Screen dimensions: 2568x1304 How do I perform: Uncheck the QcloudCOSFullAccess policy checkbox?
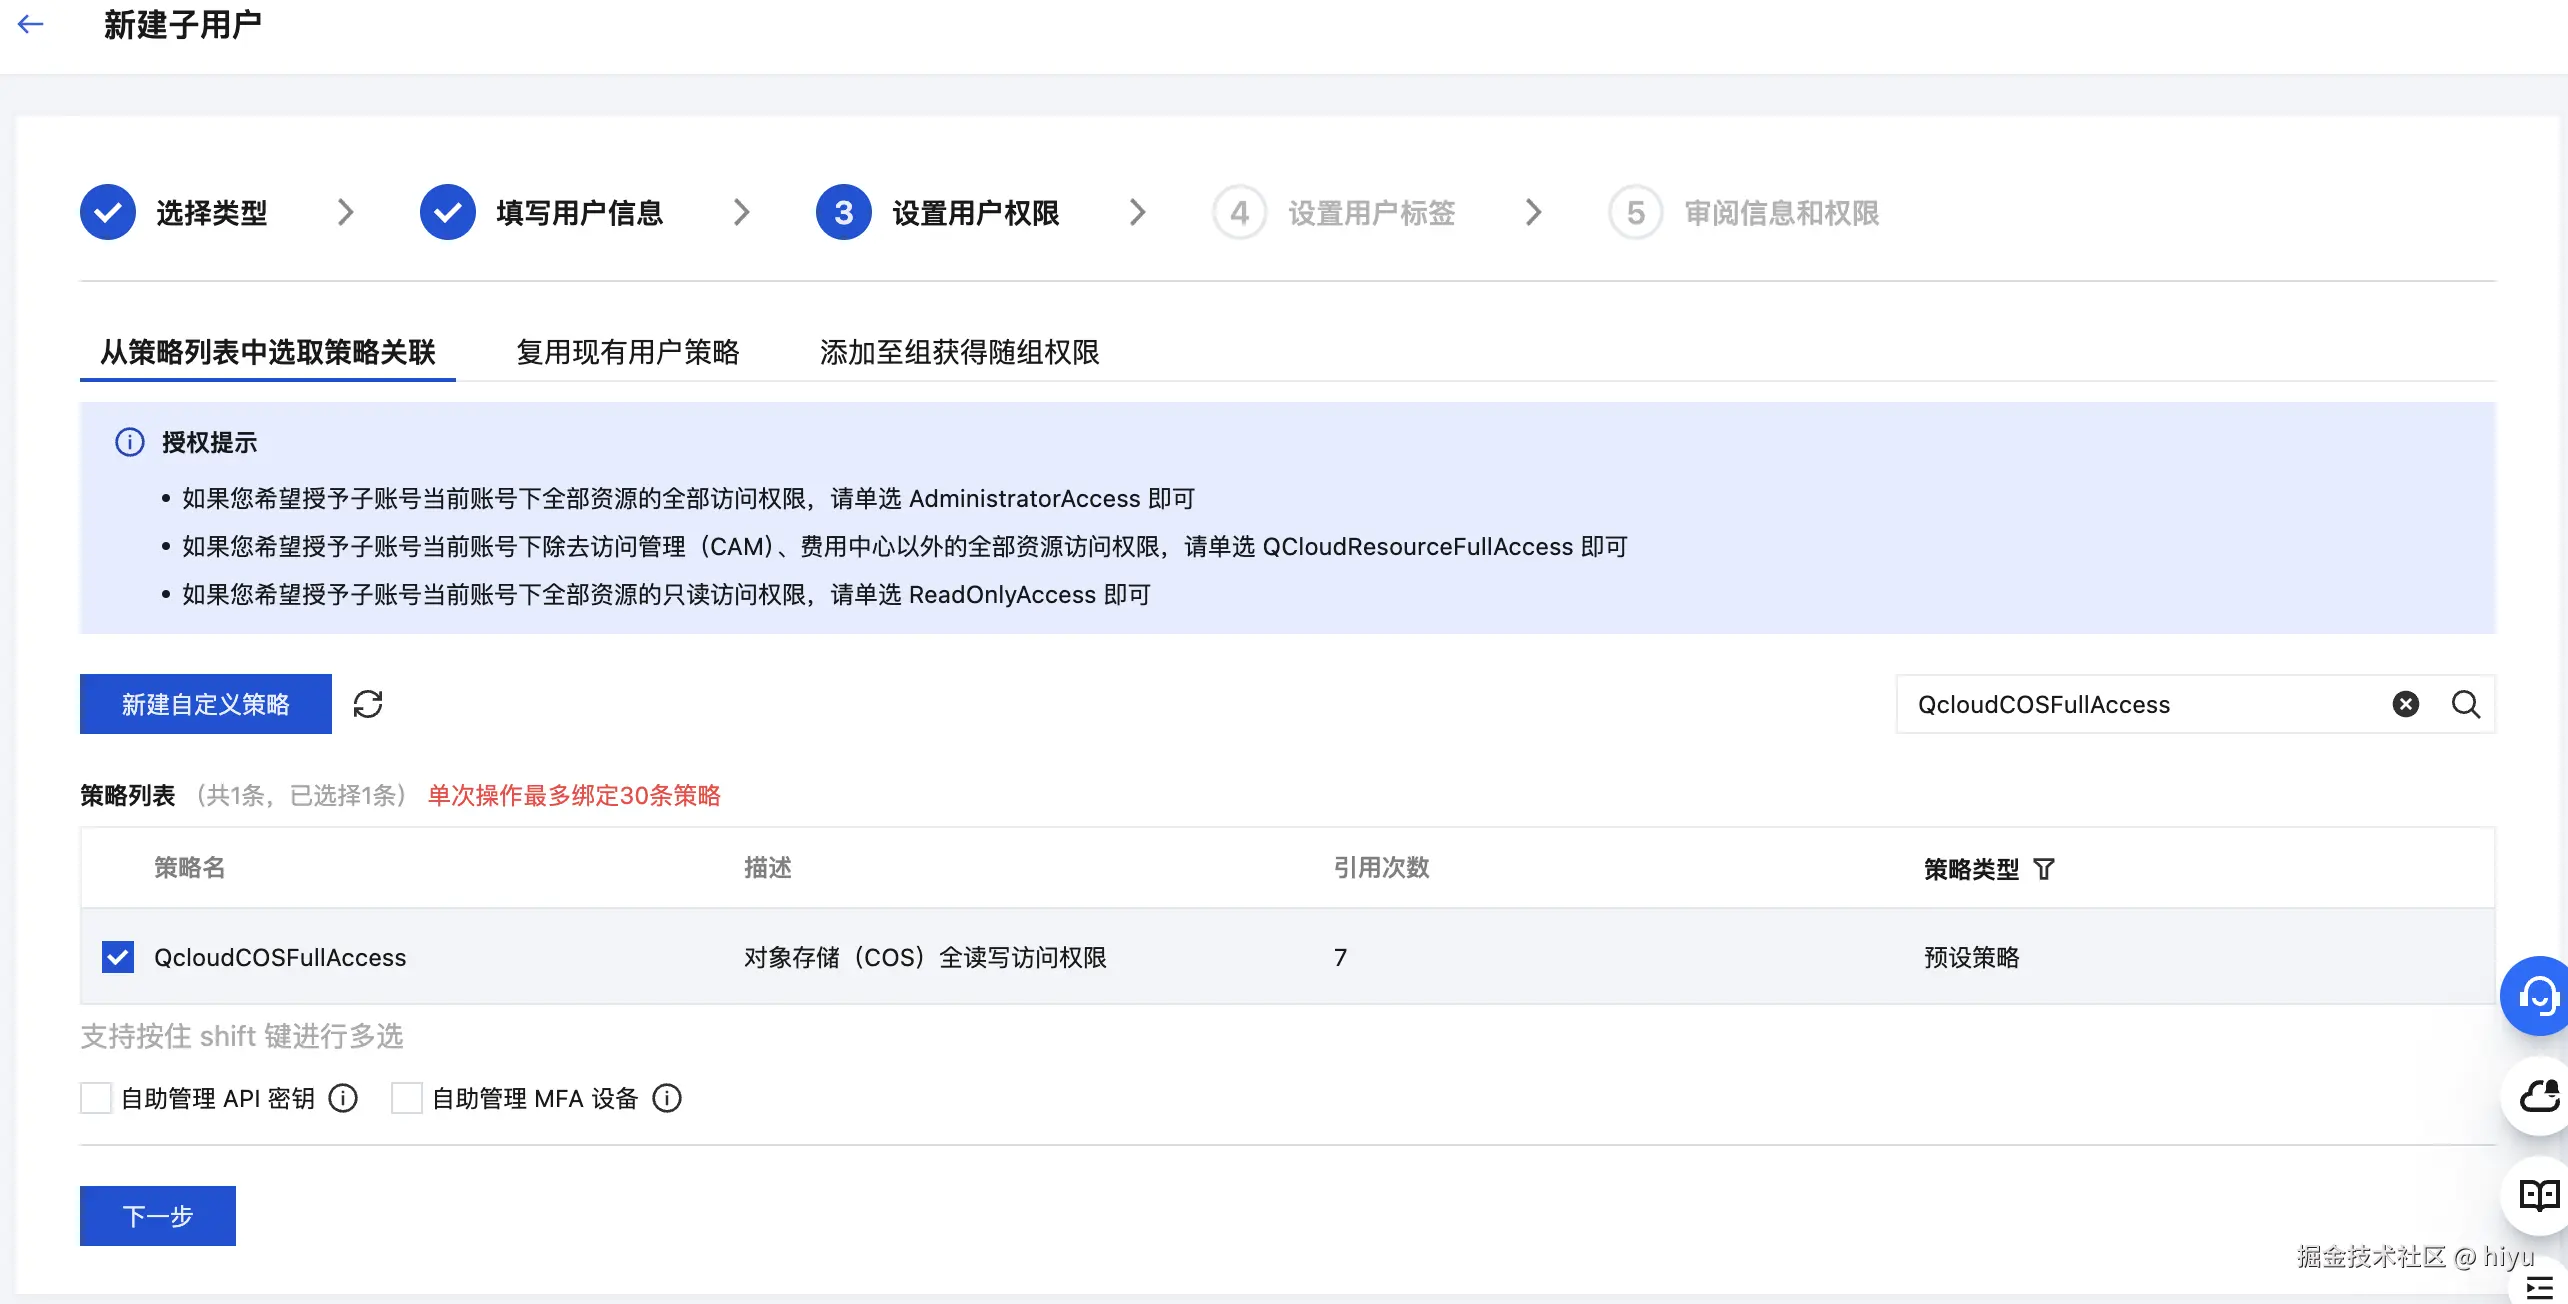point(118,957)
